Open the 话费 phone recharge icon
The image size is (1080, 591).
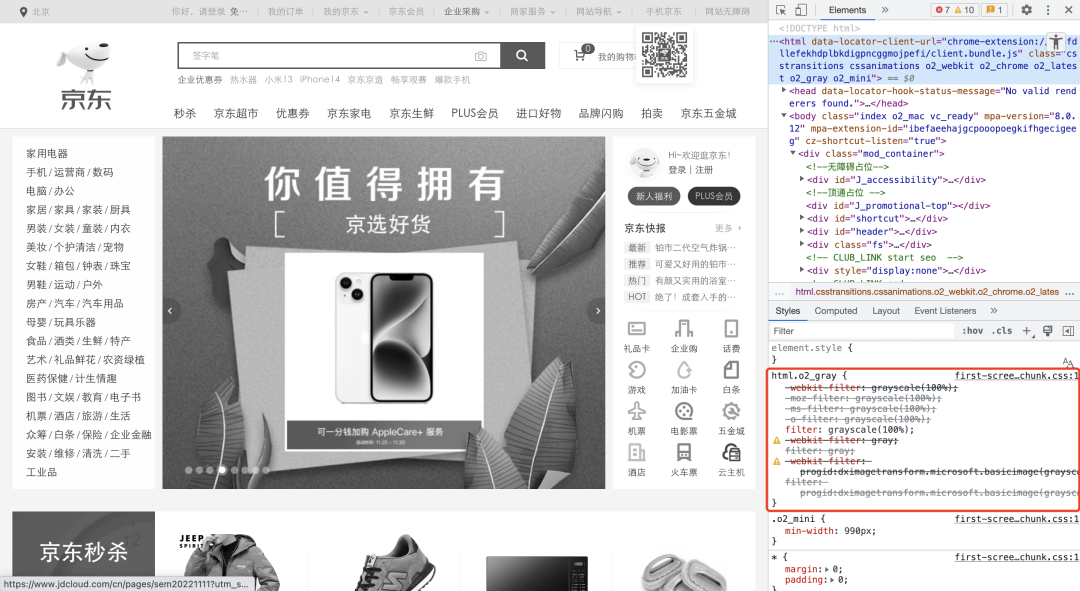(x=731, y=329)
